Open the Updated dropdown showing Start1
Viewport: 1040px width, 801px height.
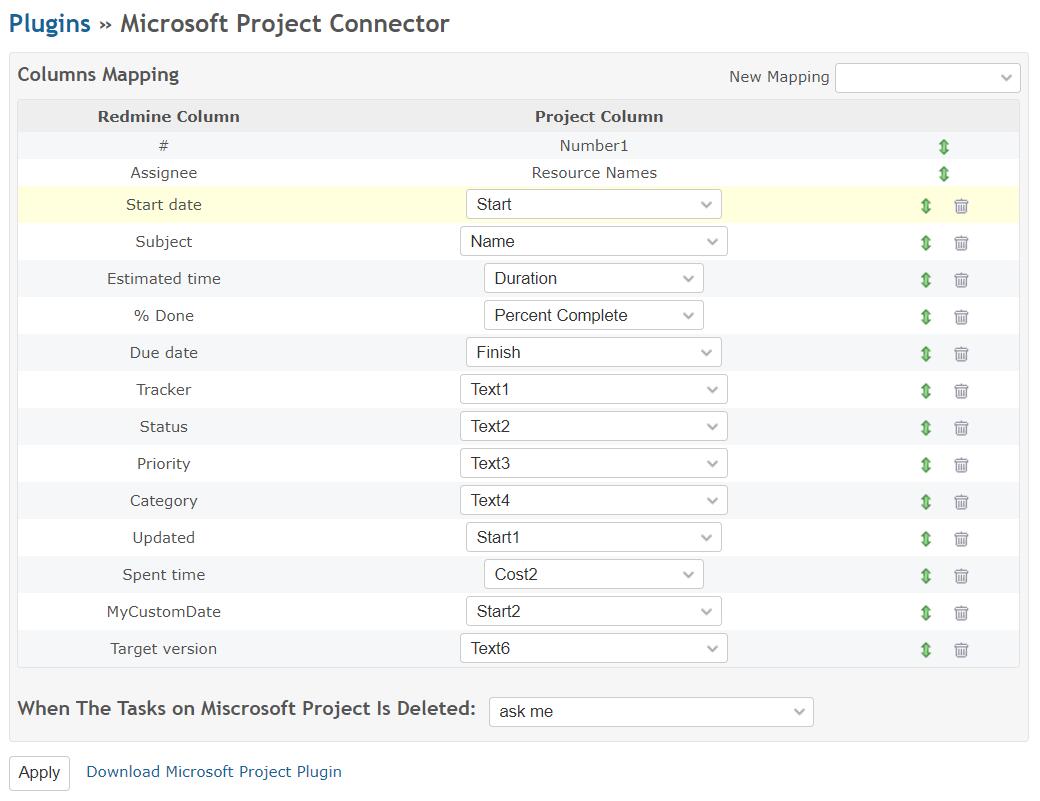coord(594,538)
